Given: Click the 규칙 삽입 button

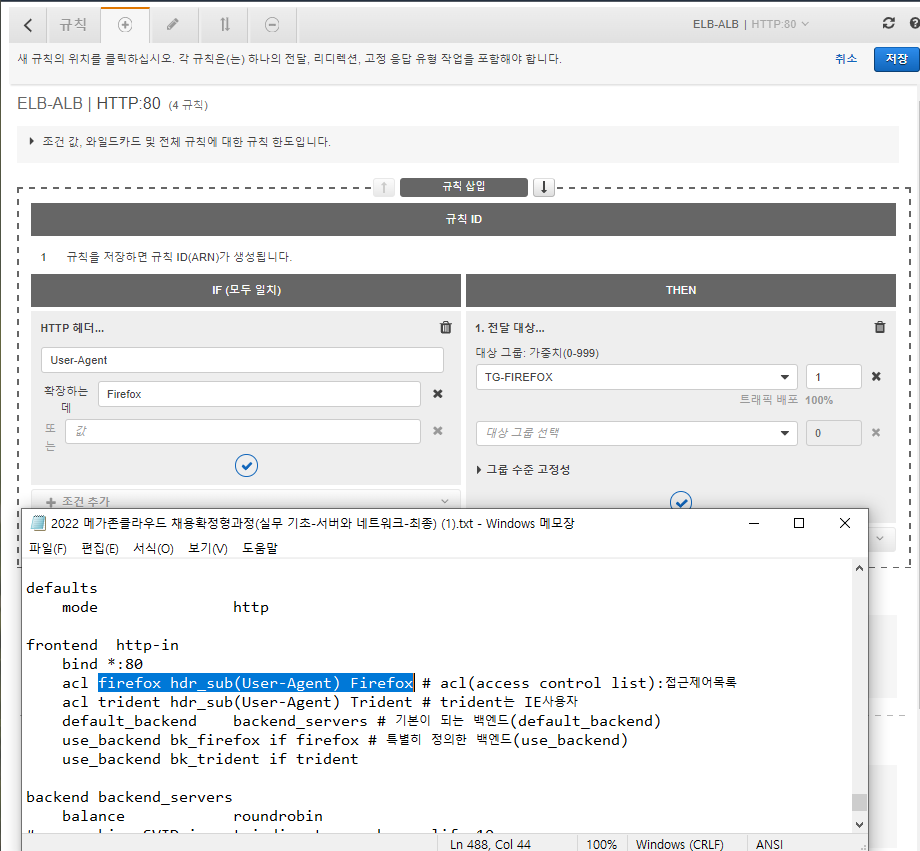Looking at the screenshot, I should (x=464, y=187).
